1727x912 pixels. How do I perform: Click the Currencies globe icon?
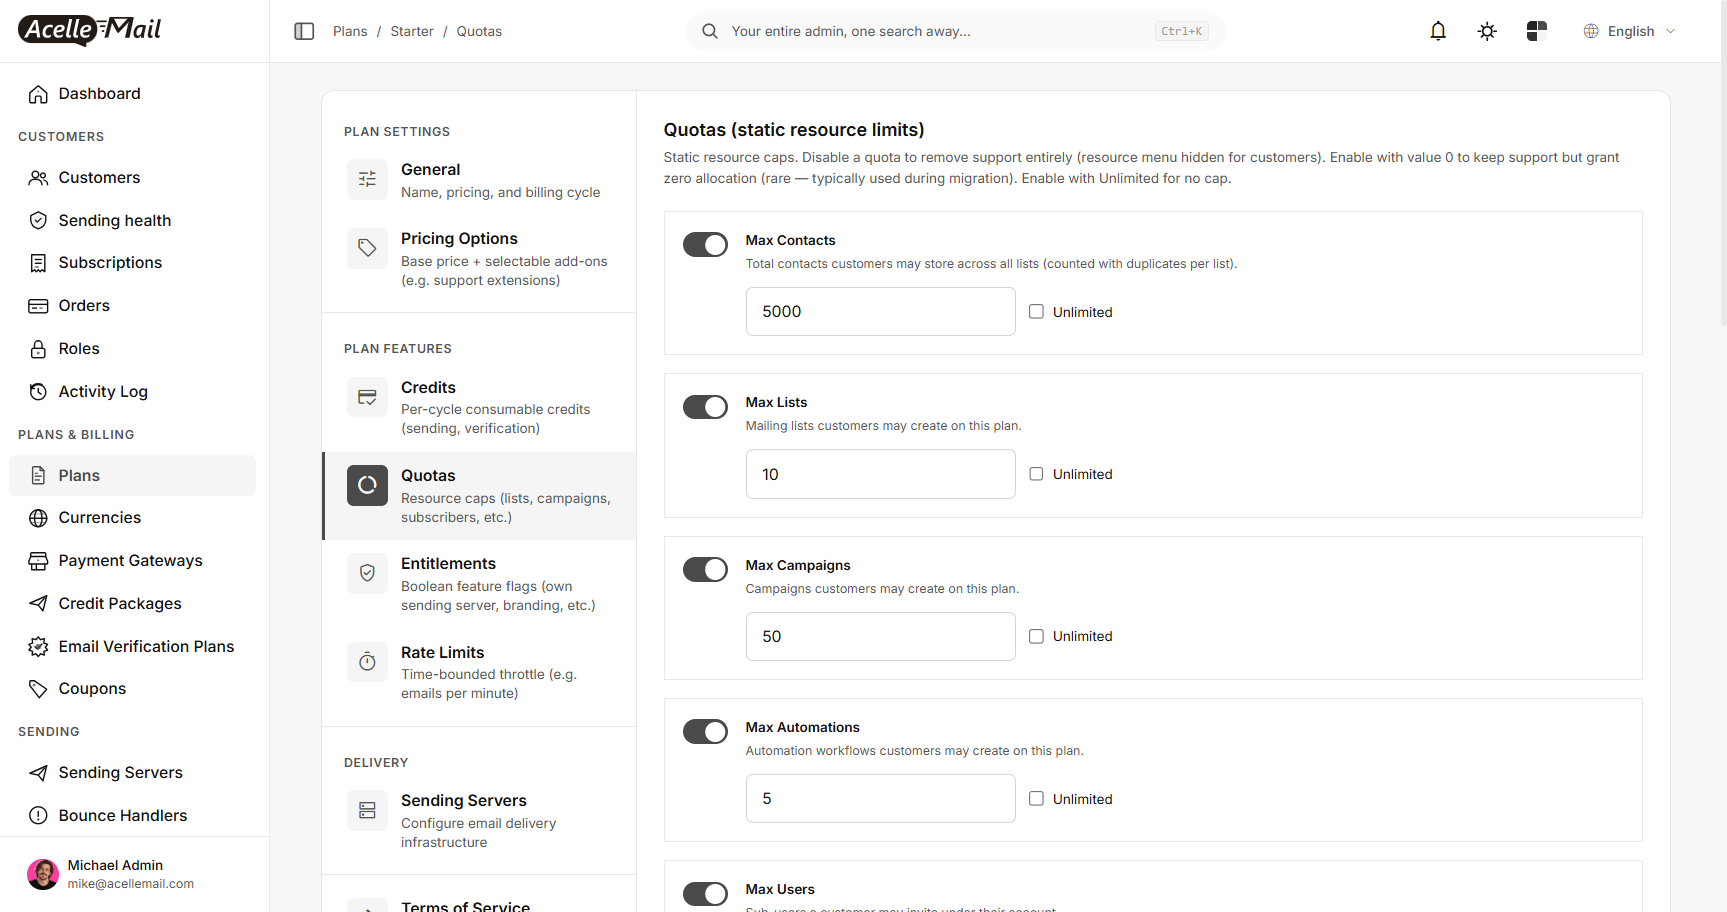click(38, 518)
